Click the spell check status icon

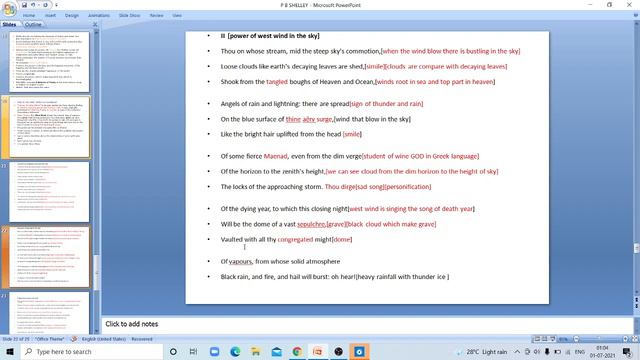[x=74, y=339]
